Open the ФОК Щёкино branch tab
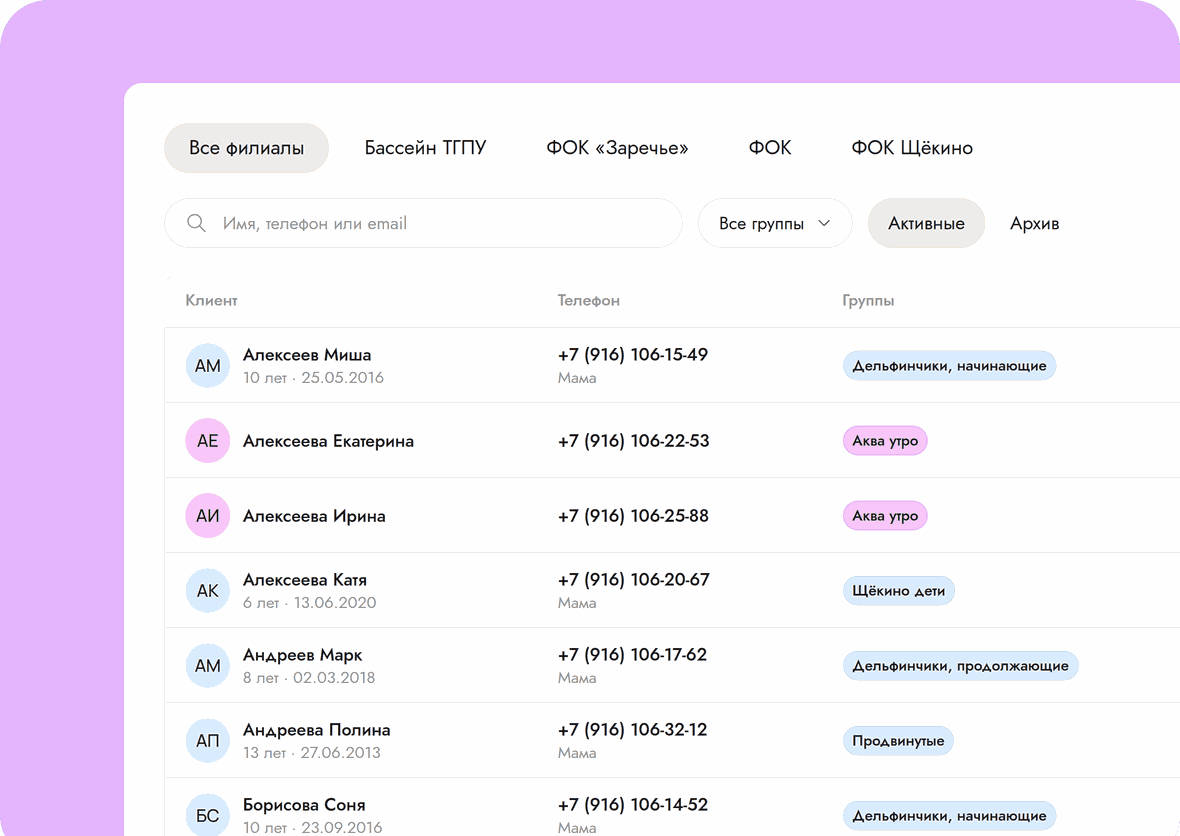This screenshot has height=836, width=1180. tap(912, 147)
